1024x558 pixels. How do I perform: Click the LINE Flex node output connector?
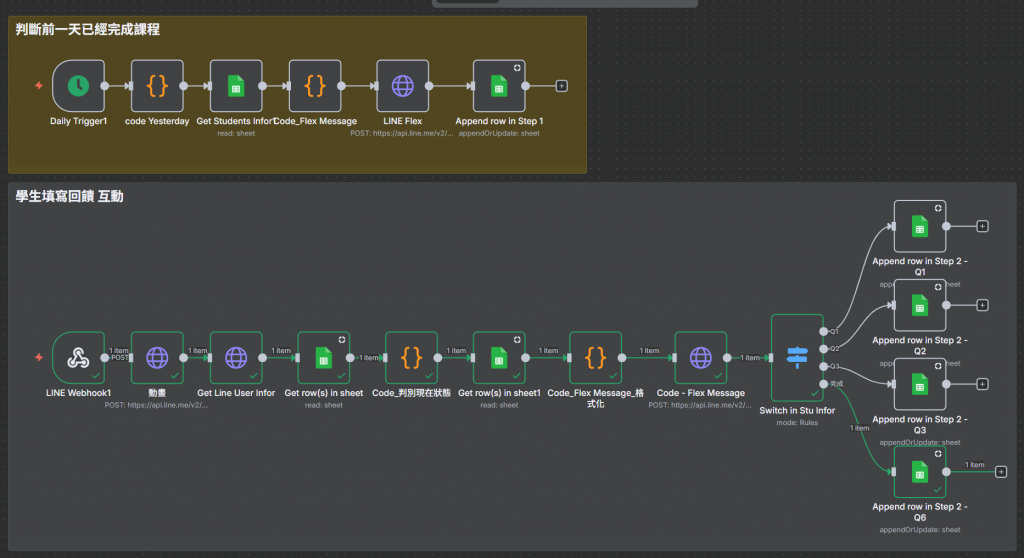coord(429,86)
